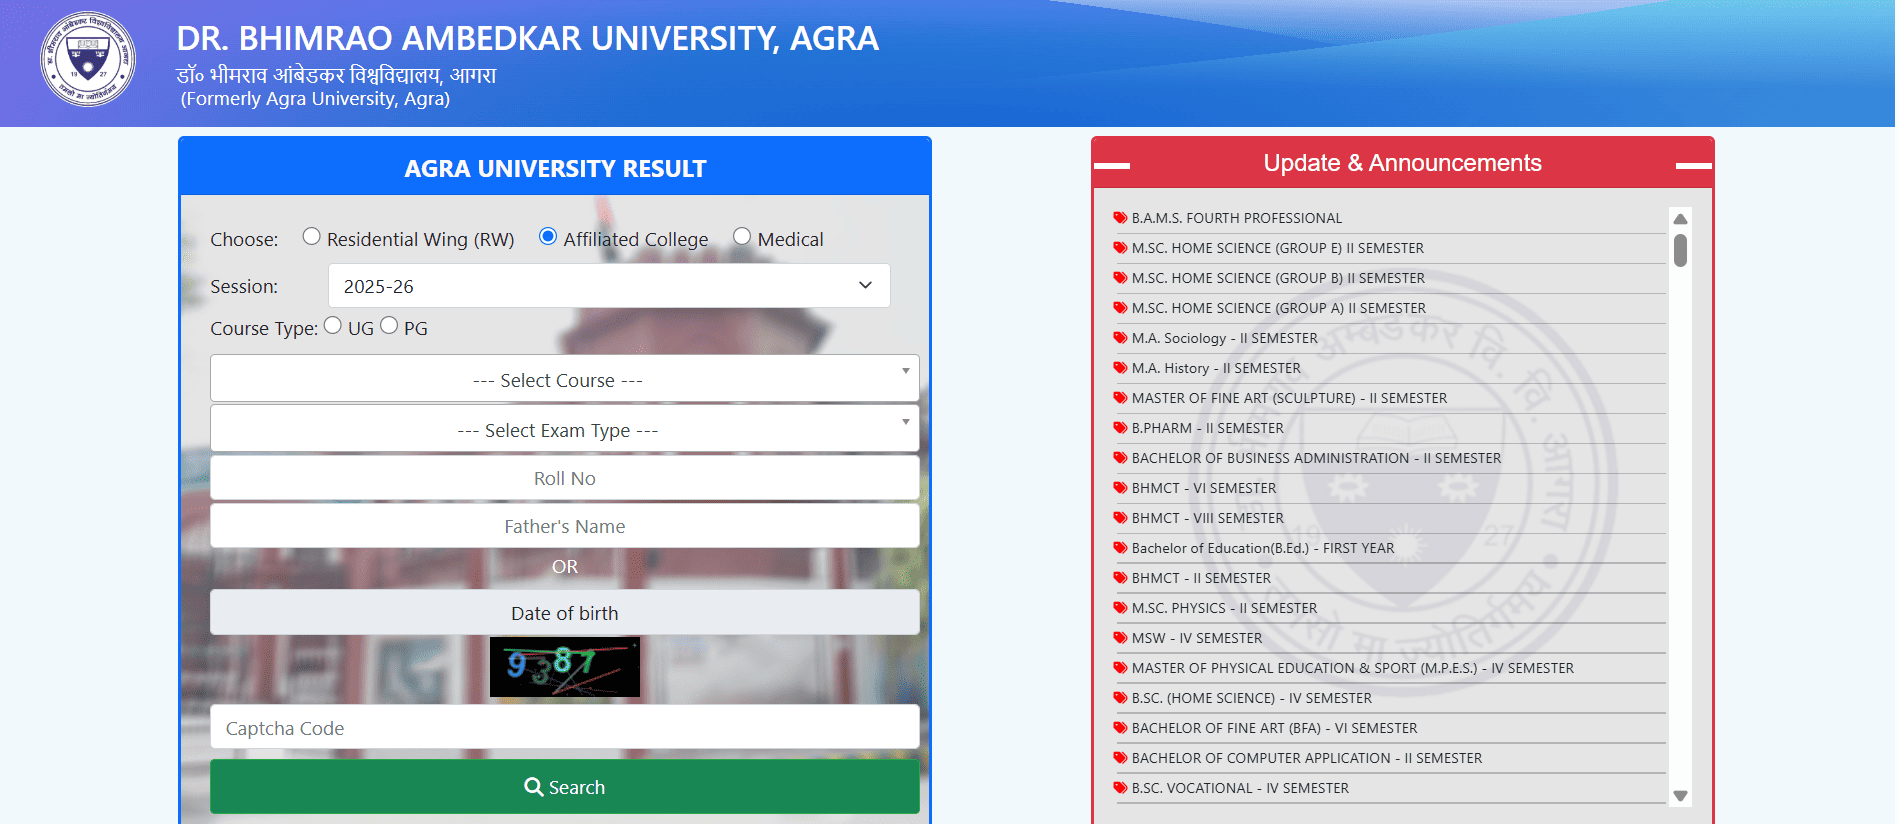1899x824 pixels.
Task: Click tag icon beside BACHELOR OF COMPUTER APPLICATION
Action: [x=1120, y=758]
